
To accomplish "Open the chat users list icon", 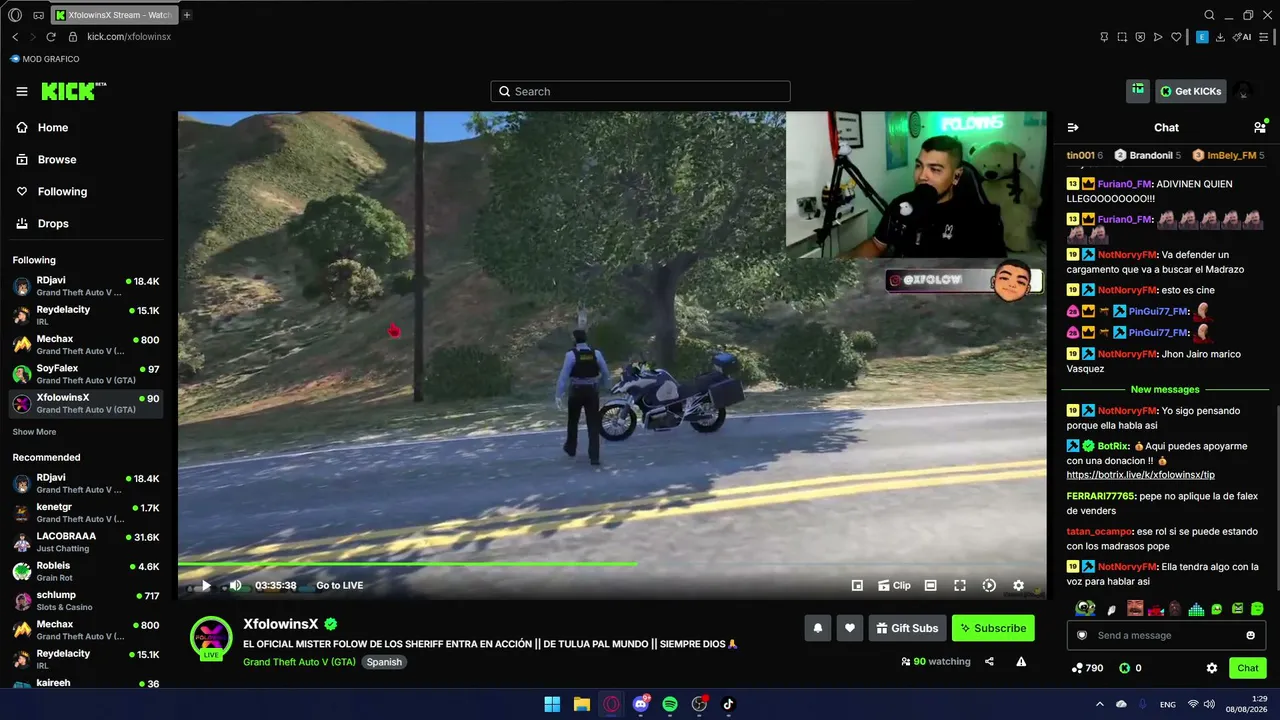I will [x=1260, y=127].
